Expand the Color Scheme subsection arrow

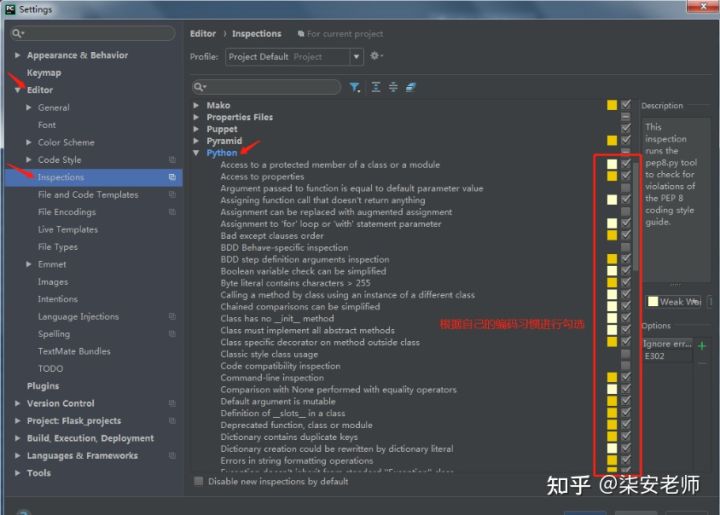pos(29,142)
